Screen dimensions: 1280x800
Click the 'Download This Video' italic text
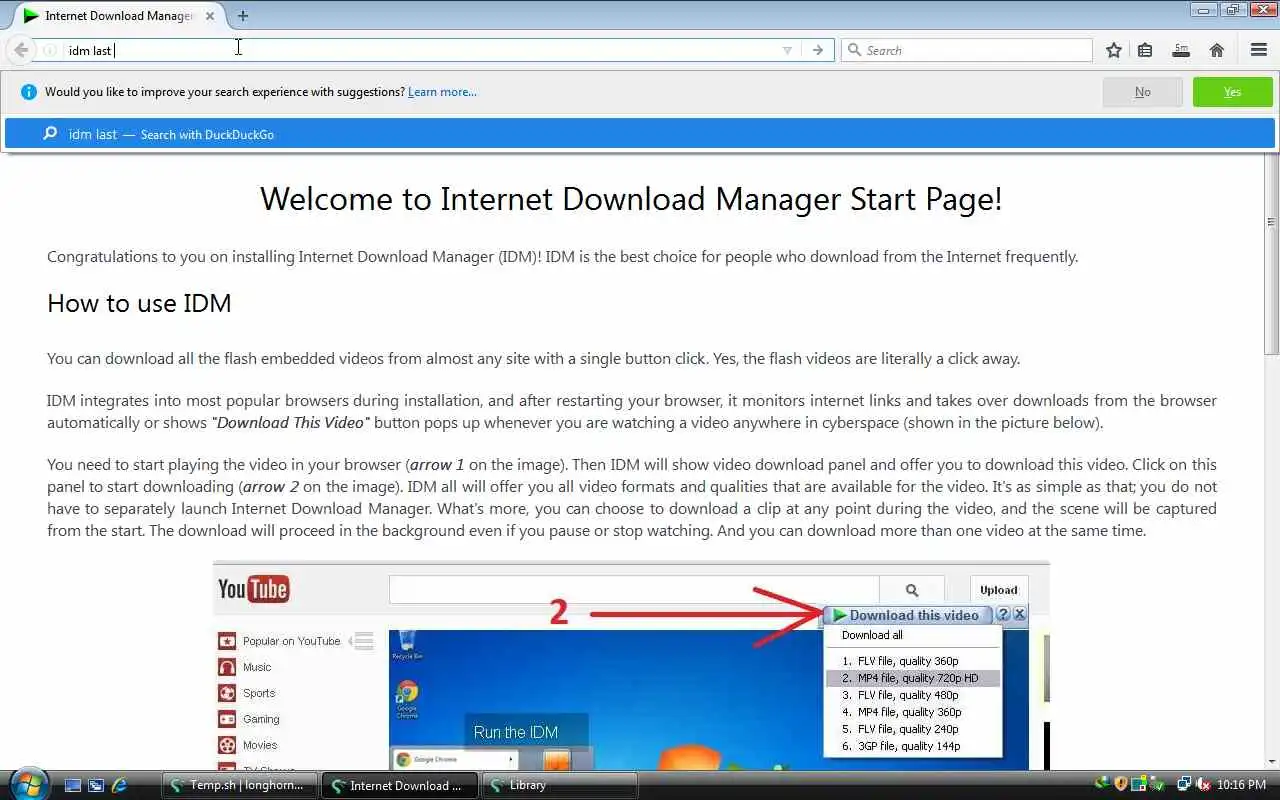290,422
